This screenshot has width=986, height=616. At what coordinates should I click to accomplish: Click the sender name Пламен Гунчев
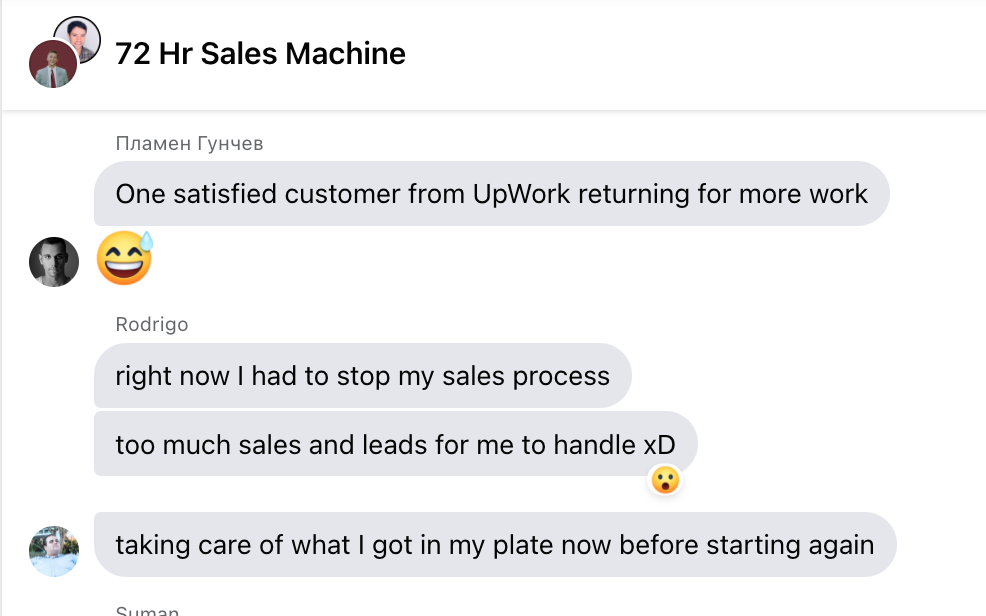tap(189, 144)
